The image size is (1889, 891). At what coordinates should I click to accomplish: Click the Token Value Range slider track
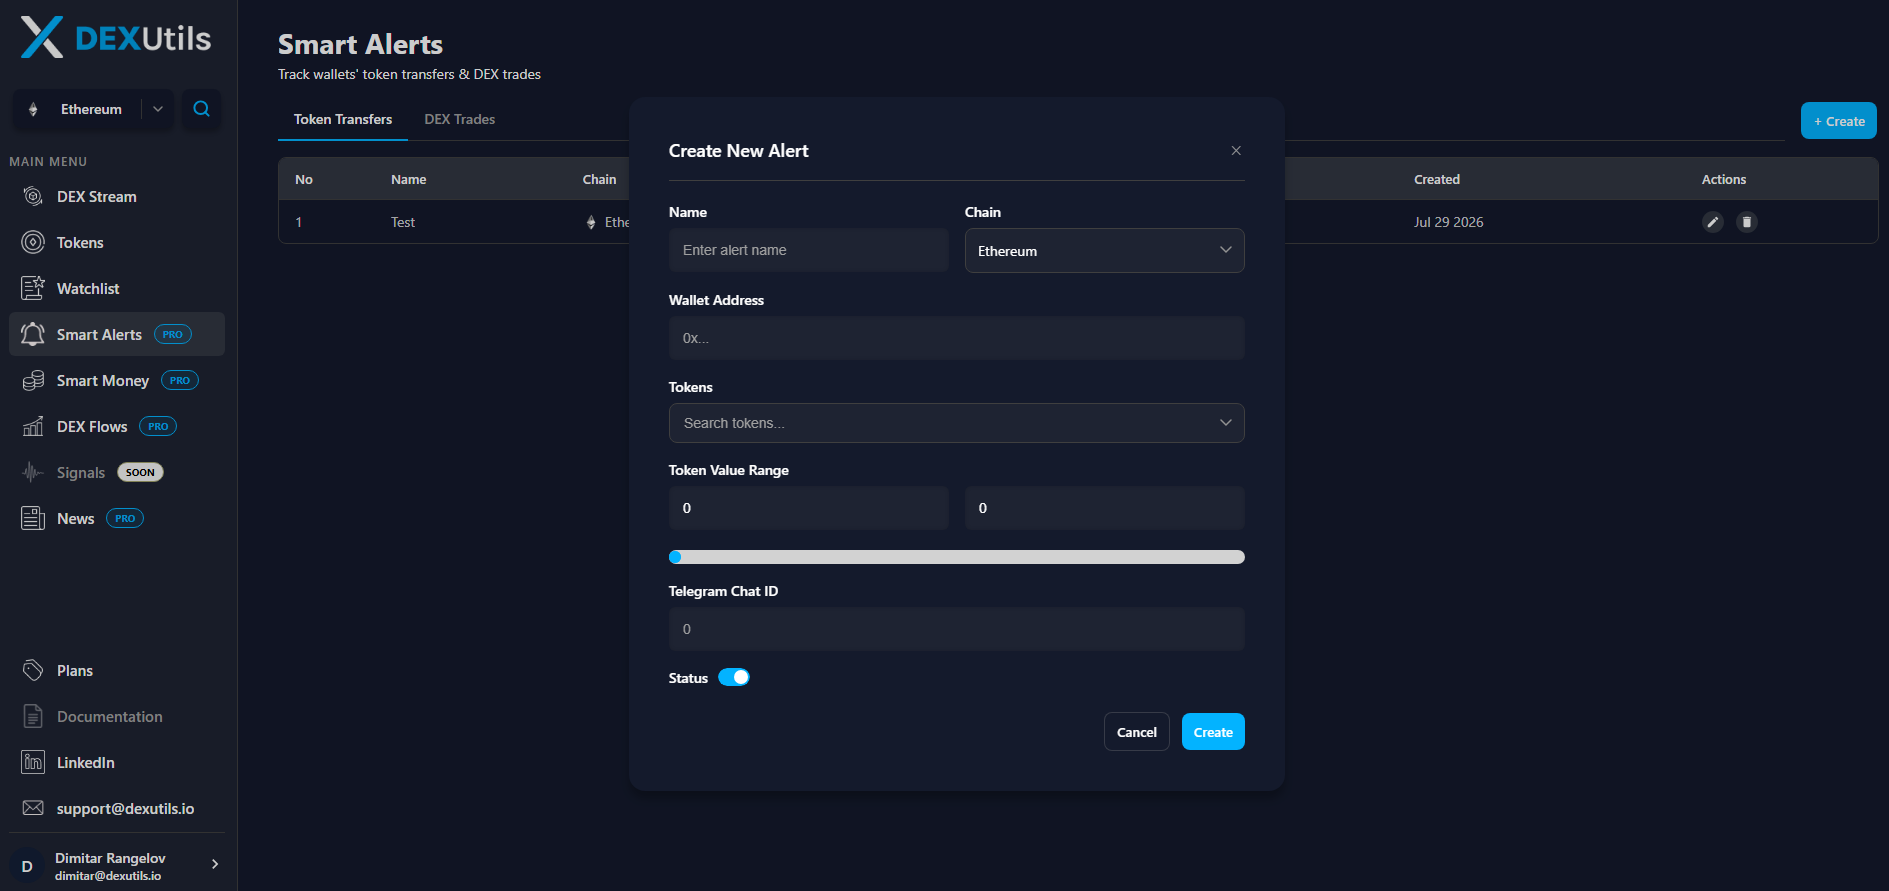click(957, 557)
